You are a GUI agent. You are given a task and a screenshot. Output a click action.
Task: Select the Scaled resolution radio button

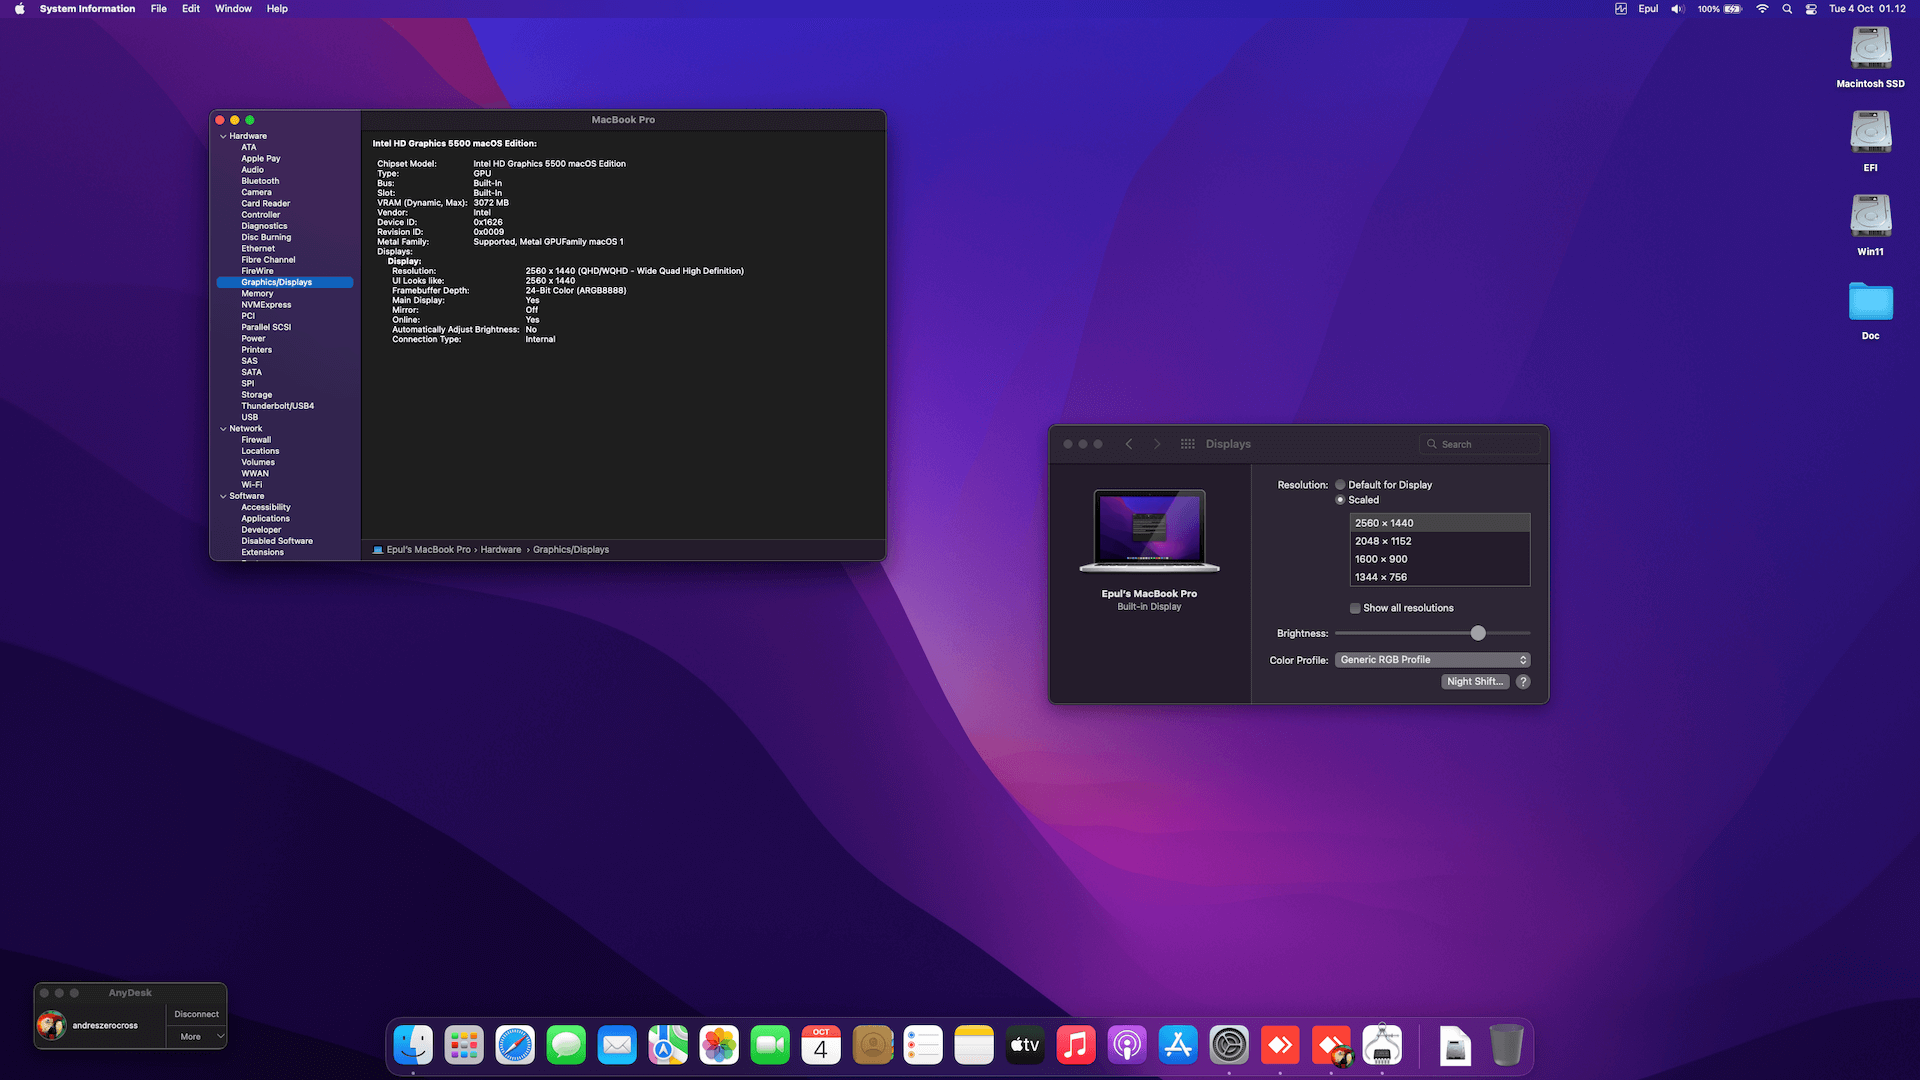pyautogui.click(x=1340, y=500)
